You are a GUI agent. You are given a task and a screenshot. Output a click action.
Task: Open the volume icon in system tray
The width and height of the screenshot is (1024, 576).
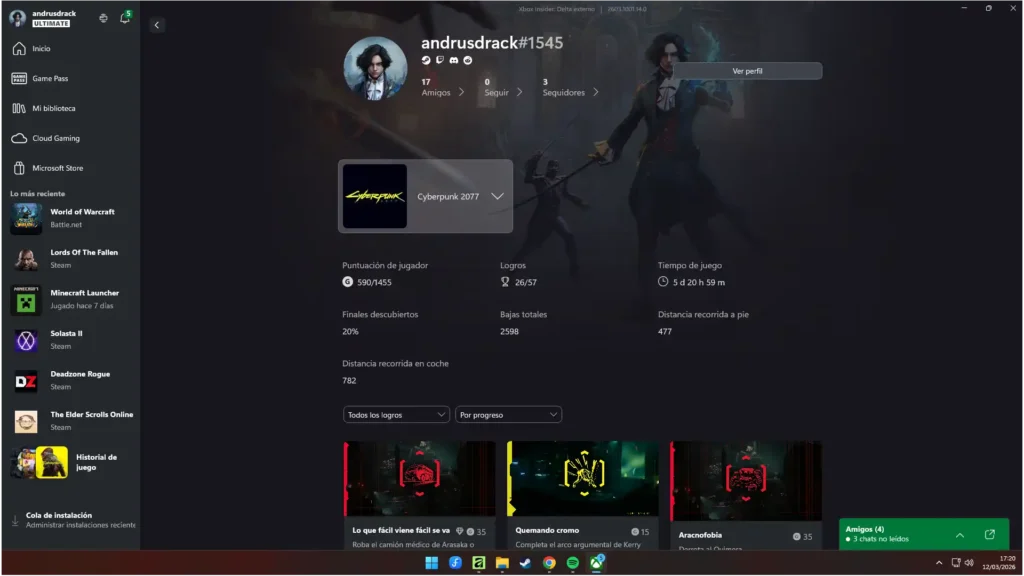pos(969,562)
